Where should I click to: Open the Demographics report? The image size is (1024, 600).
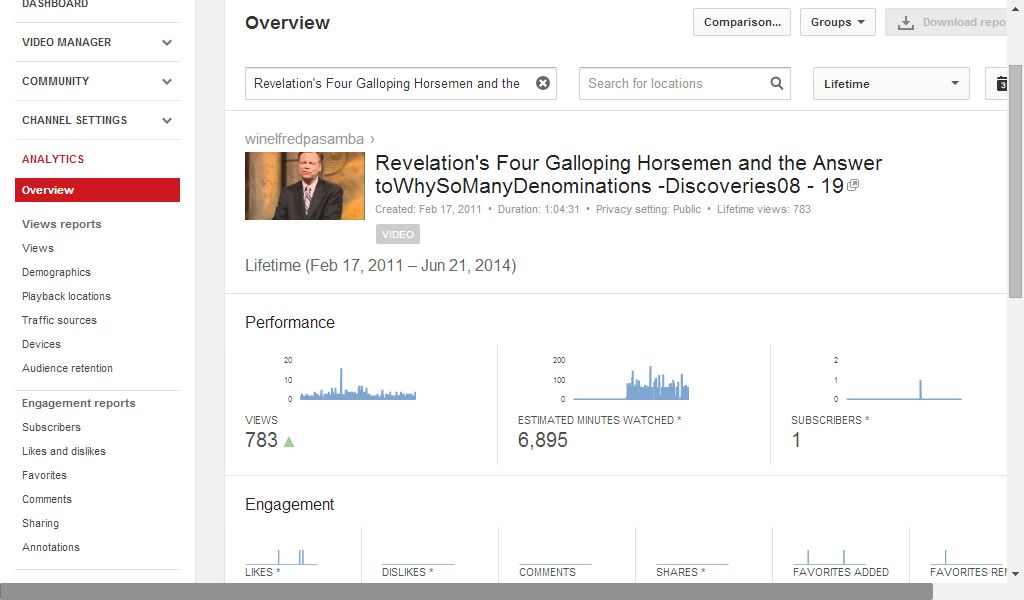(56, 272)
